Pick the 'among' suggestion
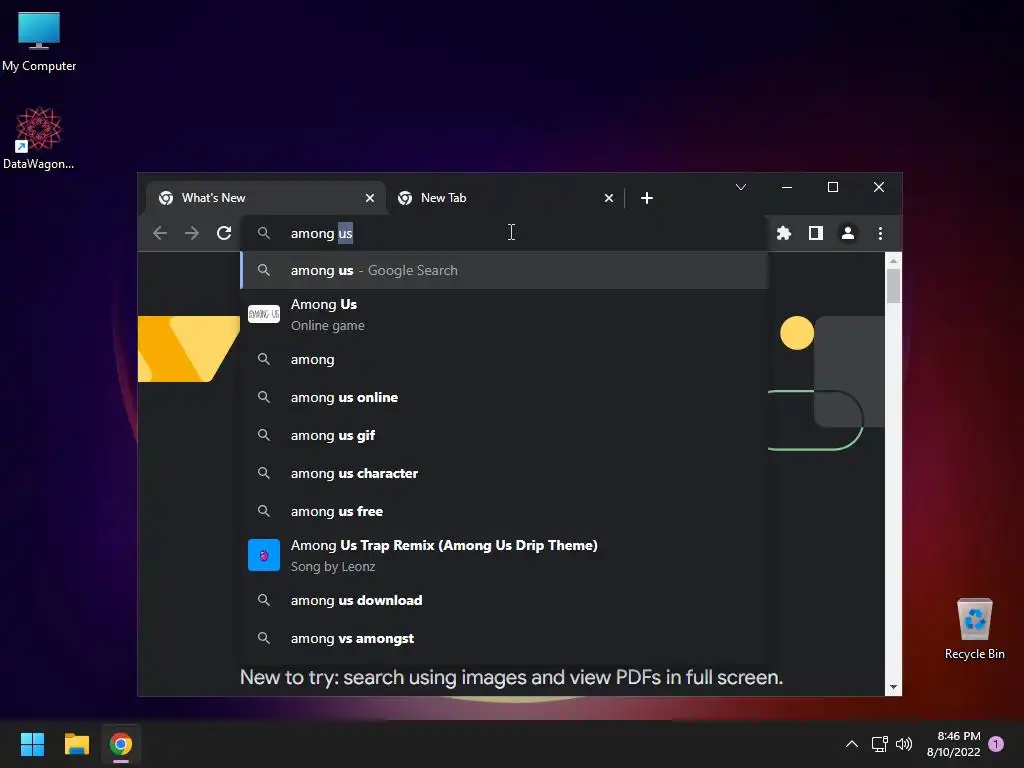1024x768 pixels. pos(505,359)
